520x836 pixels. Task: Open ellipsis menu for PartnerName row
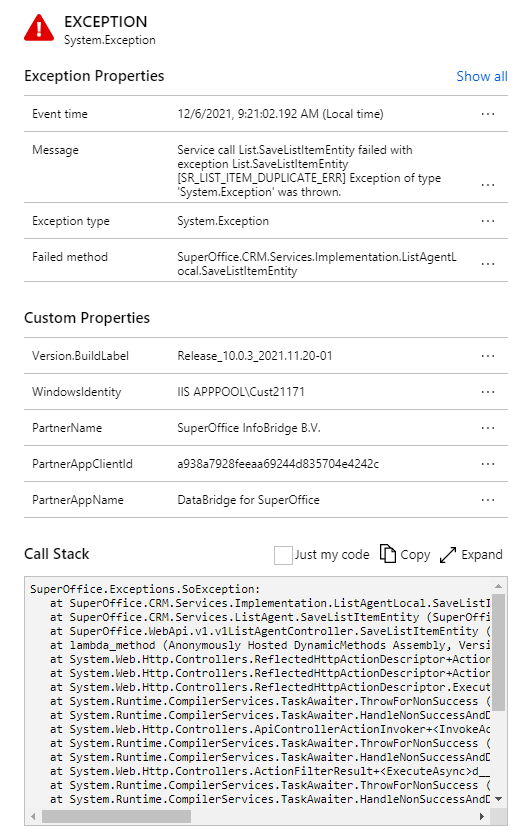tap(487, 428)
